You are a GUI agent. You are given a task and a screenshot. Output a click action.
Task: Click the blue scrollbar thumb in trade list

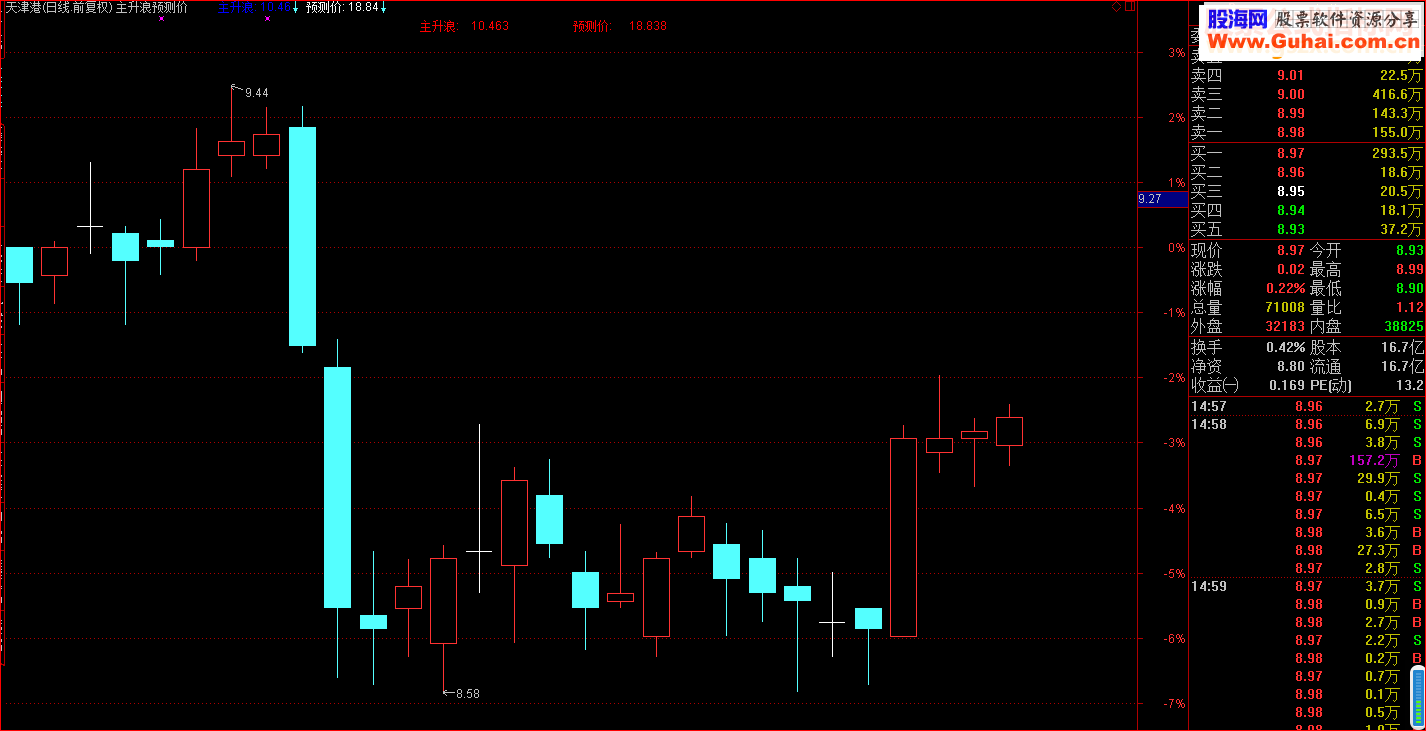click(x=1417, y=697)
